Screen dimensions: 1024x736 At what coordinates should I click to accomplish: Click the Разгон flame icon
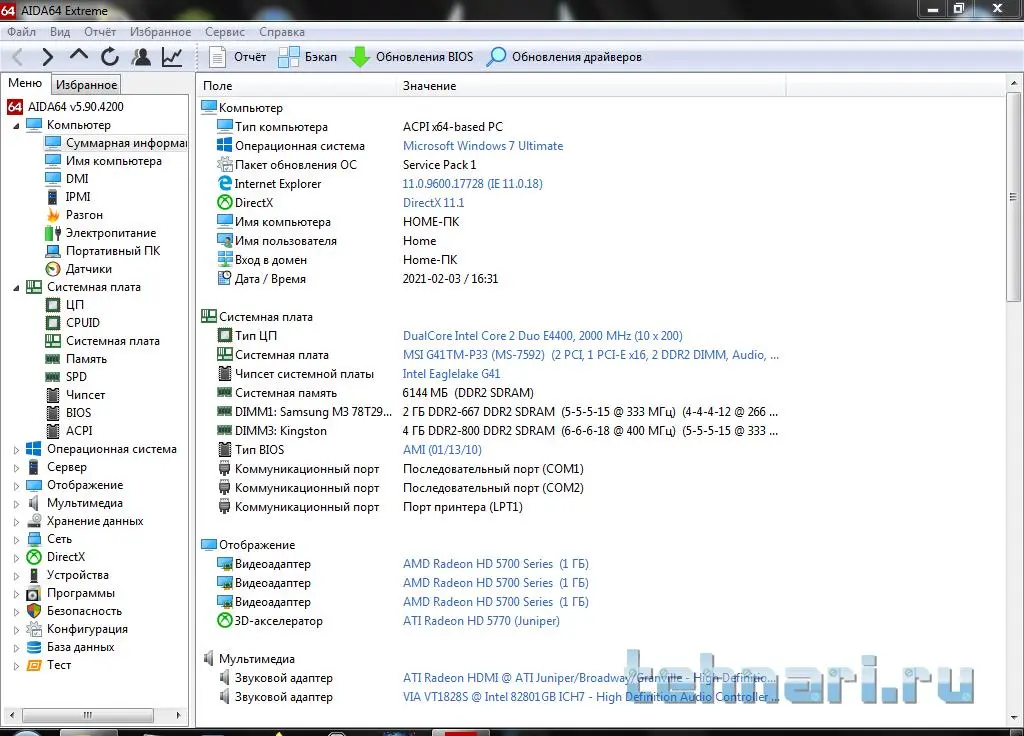(x=53, y=214)
